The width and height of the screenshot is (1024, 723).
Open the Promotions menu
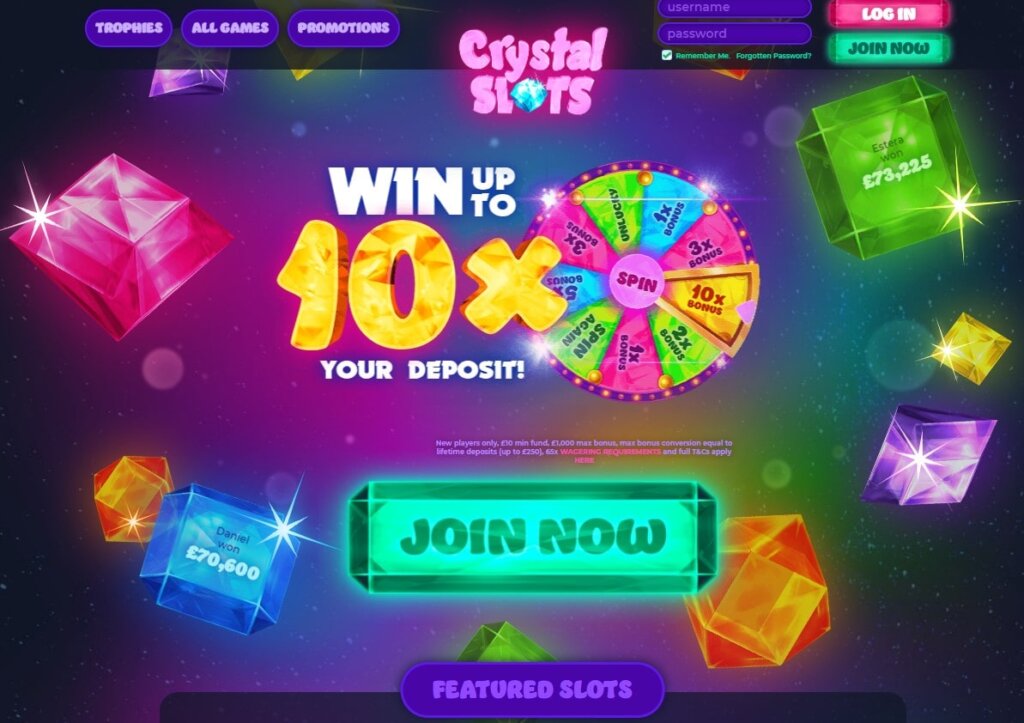click(x=344, y=28)
